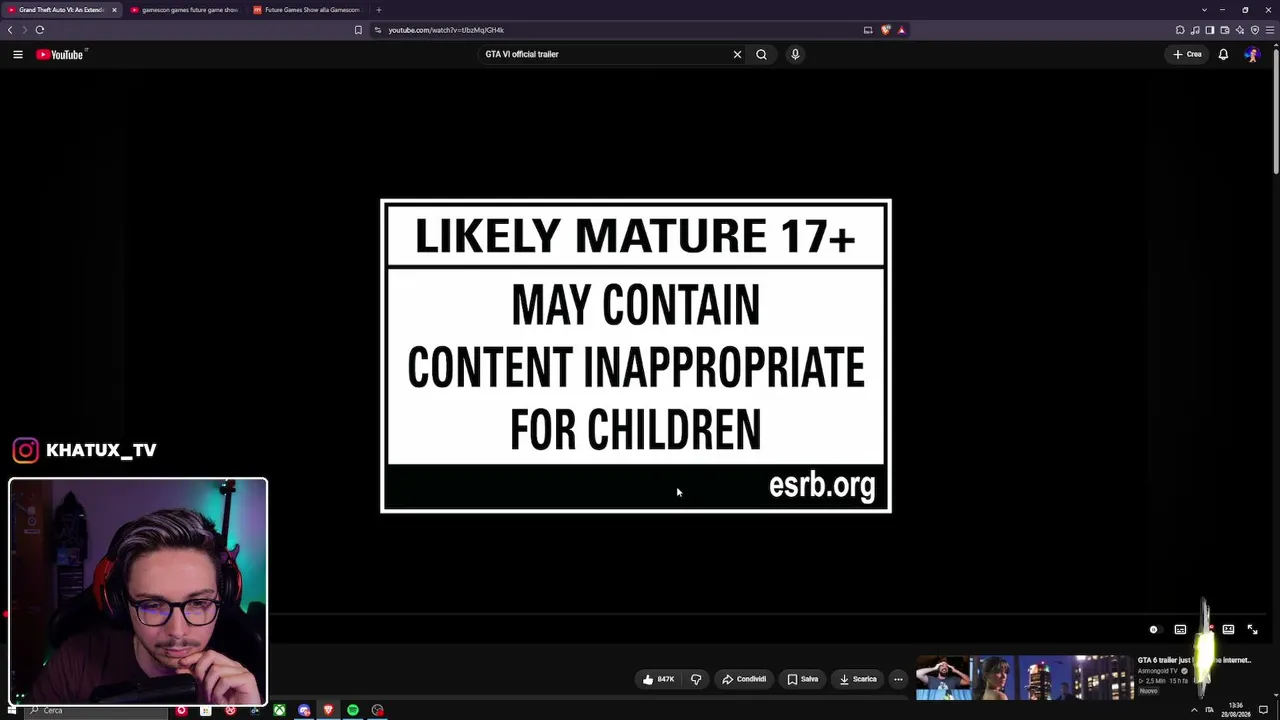This screenshot has height=720, width=1280.
Task: Click the Scarica download button
Action: click(x=858, y=679)
